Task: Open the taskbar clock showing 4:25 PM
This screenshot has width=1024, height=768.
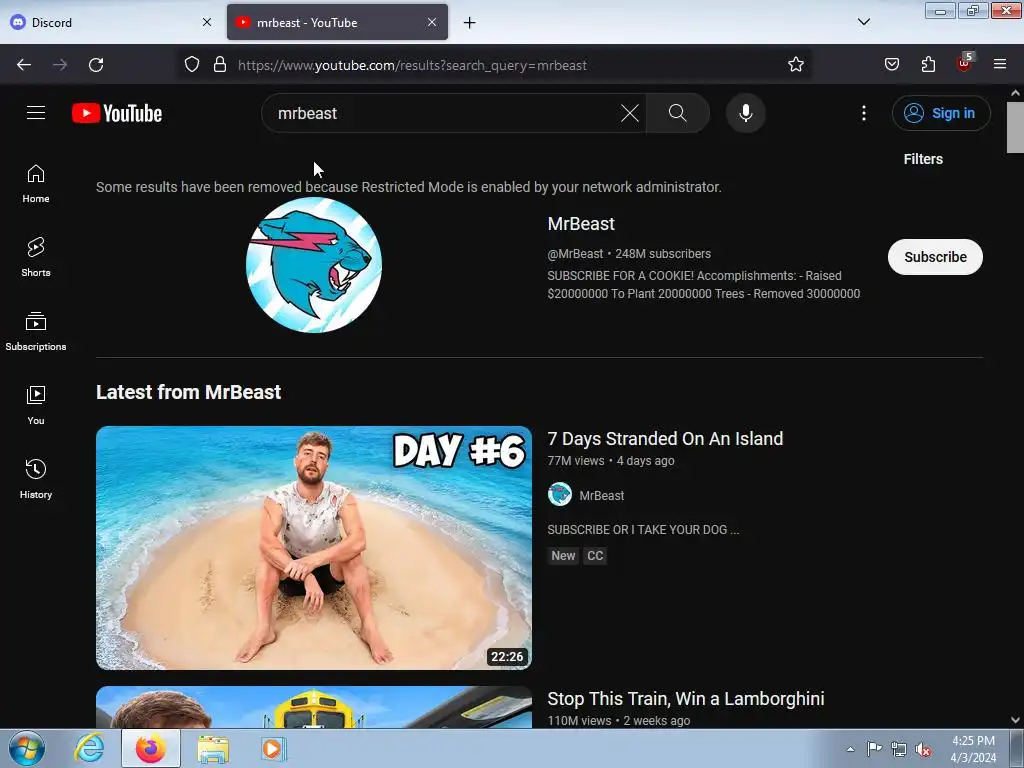Action: point(973,749)
